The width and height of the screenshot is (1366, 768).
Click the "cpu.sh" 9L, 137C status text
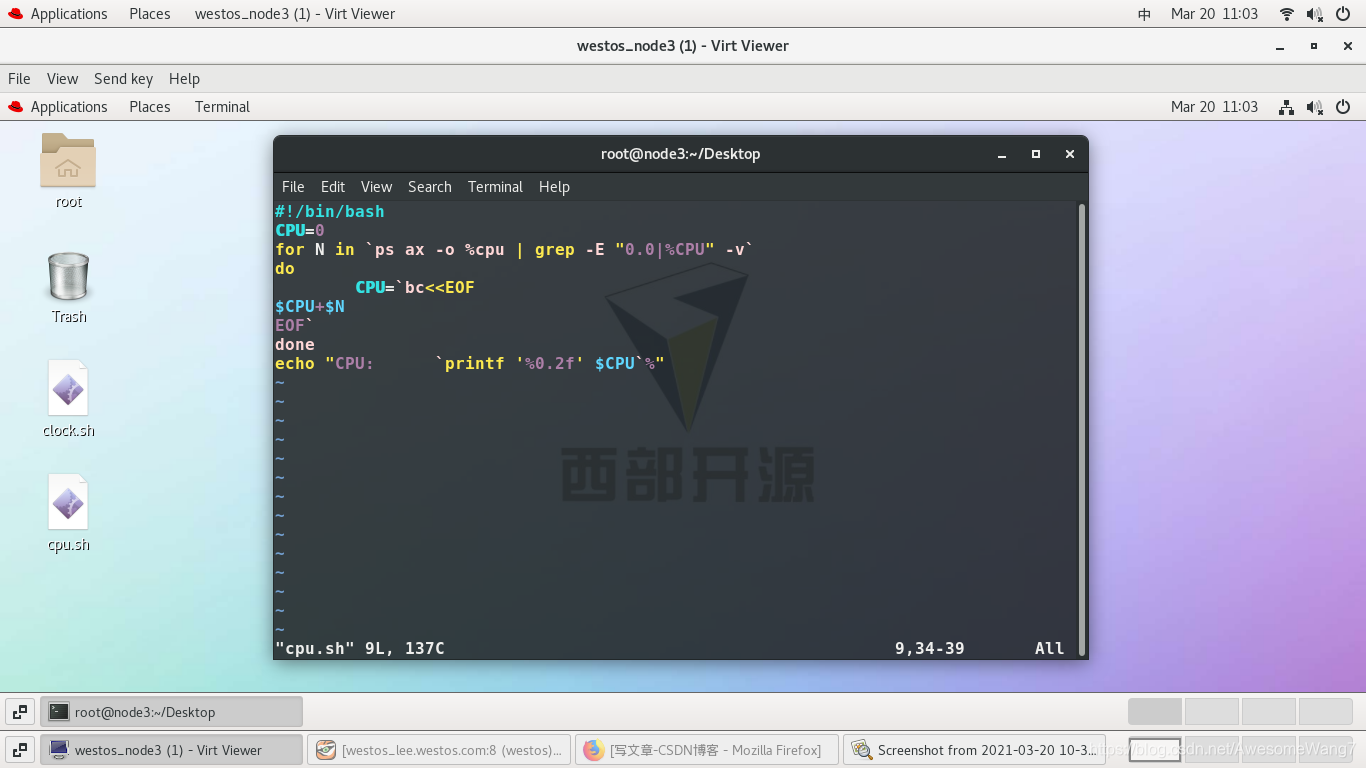coord(360,649)
